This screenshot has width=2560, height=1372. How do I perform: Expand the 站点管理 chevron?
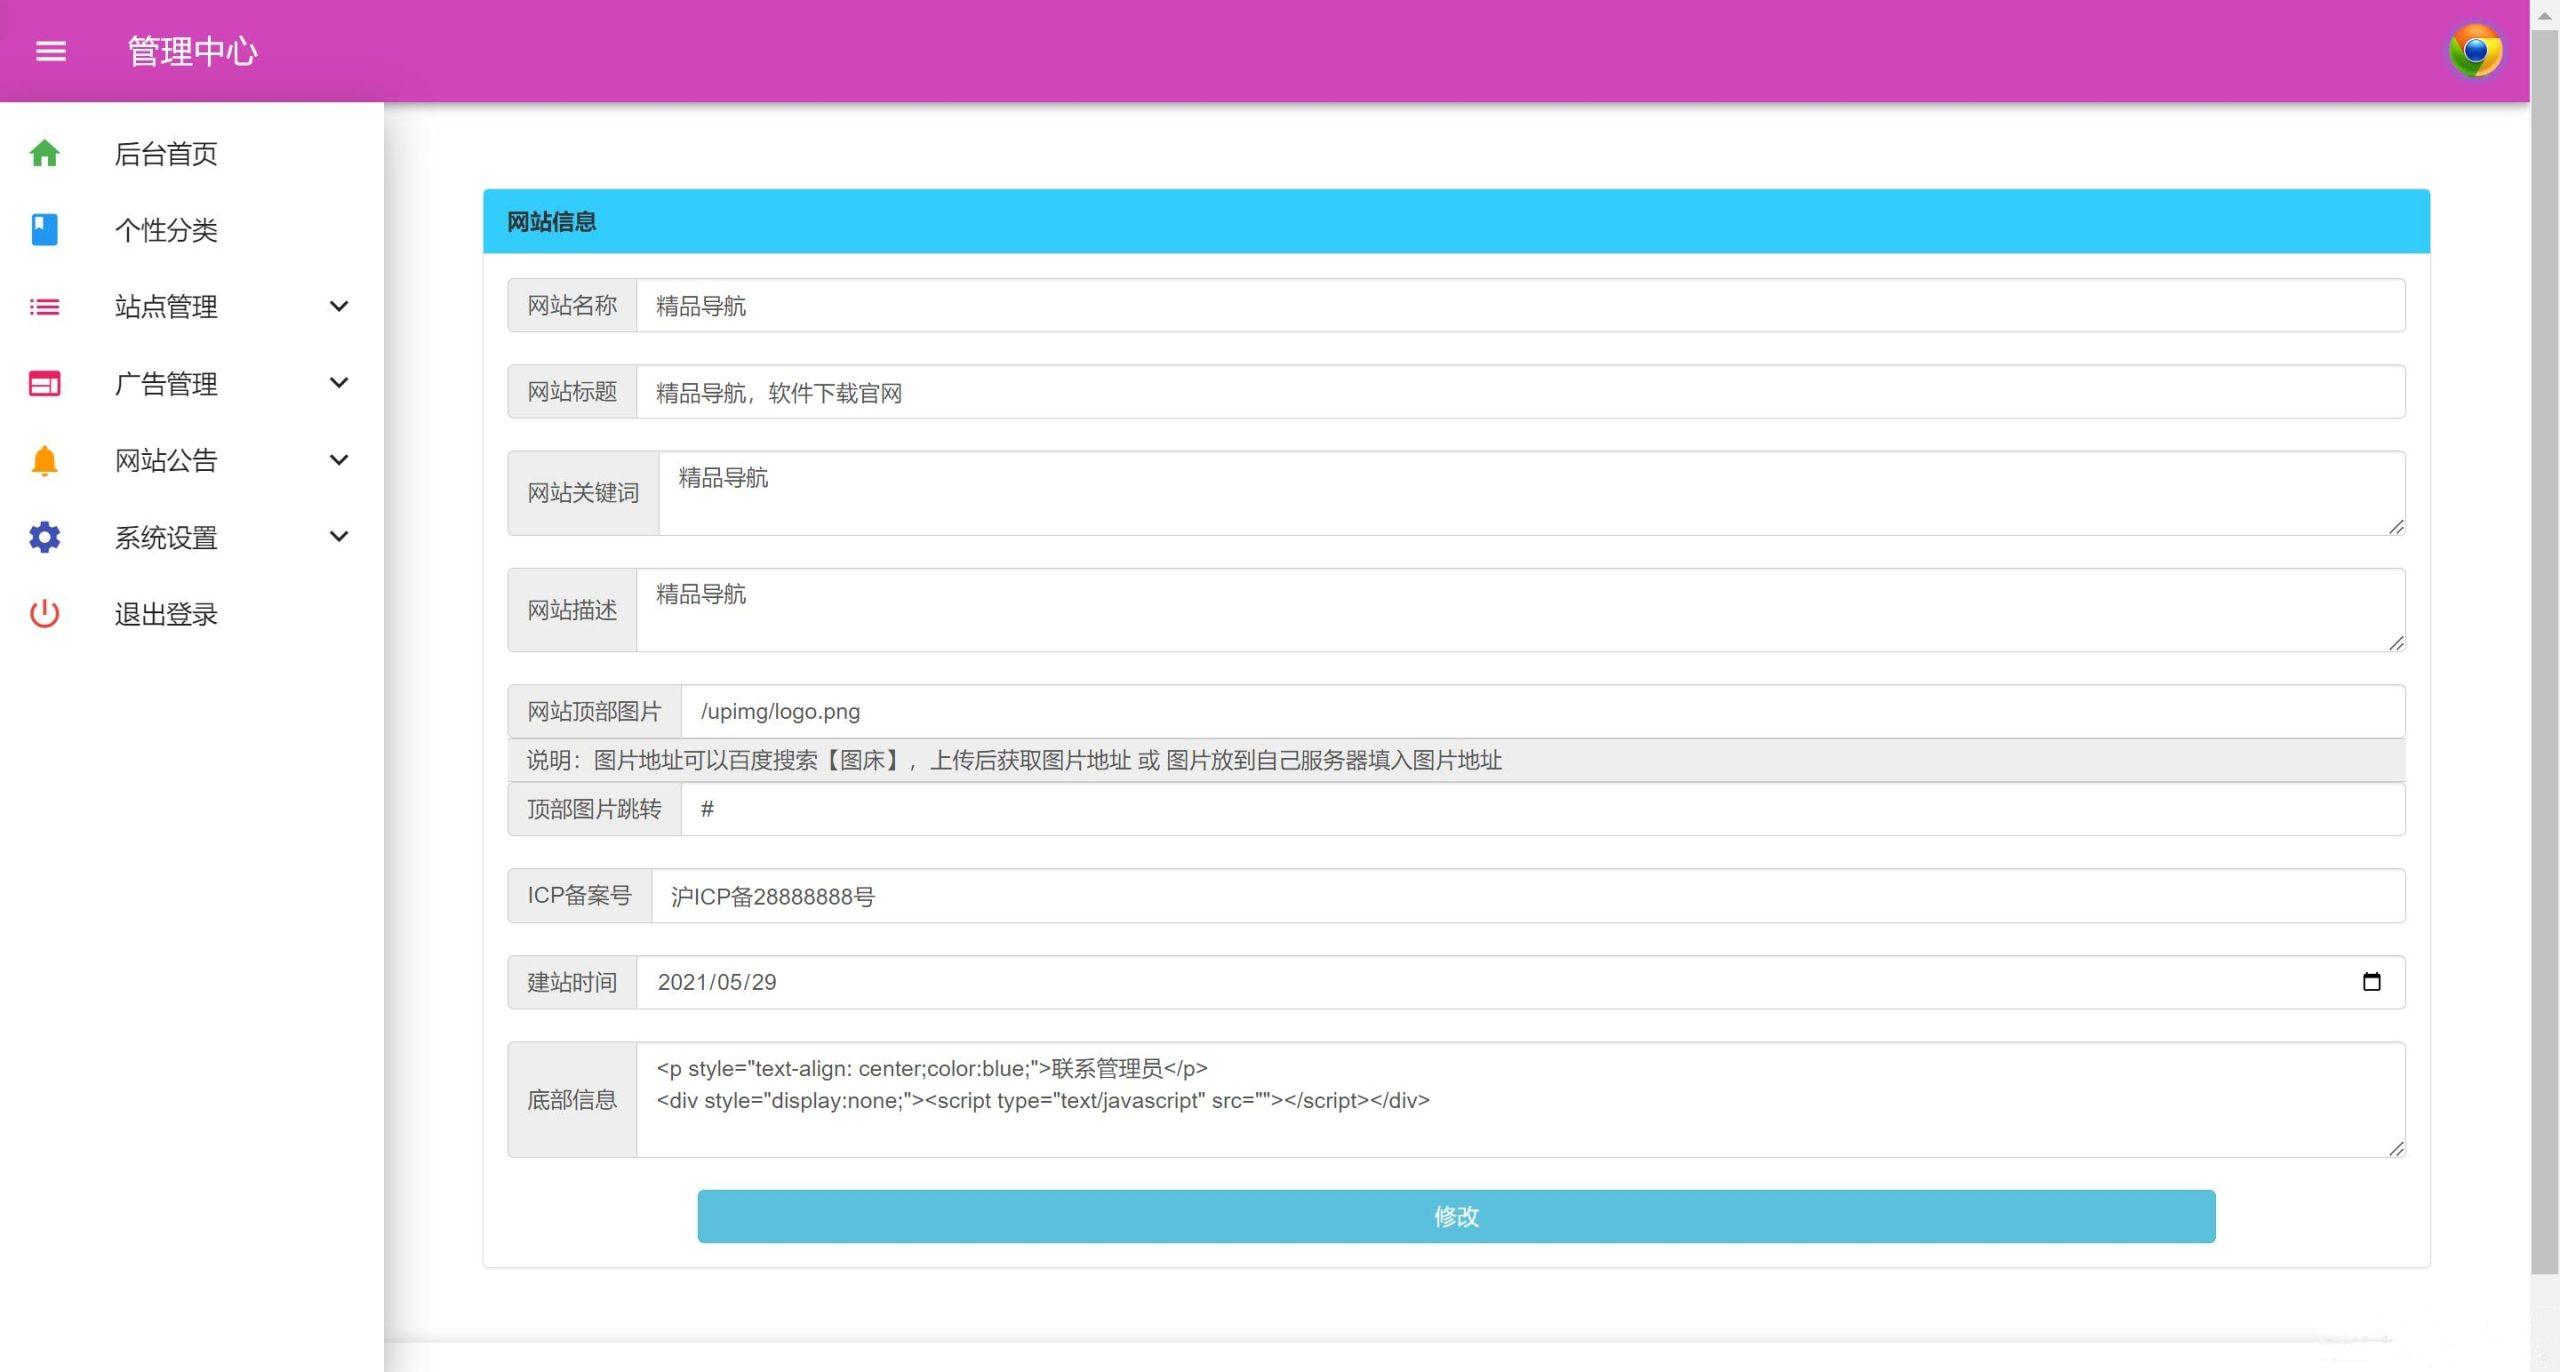(x=339, y=307)
